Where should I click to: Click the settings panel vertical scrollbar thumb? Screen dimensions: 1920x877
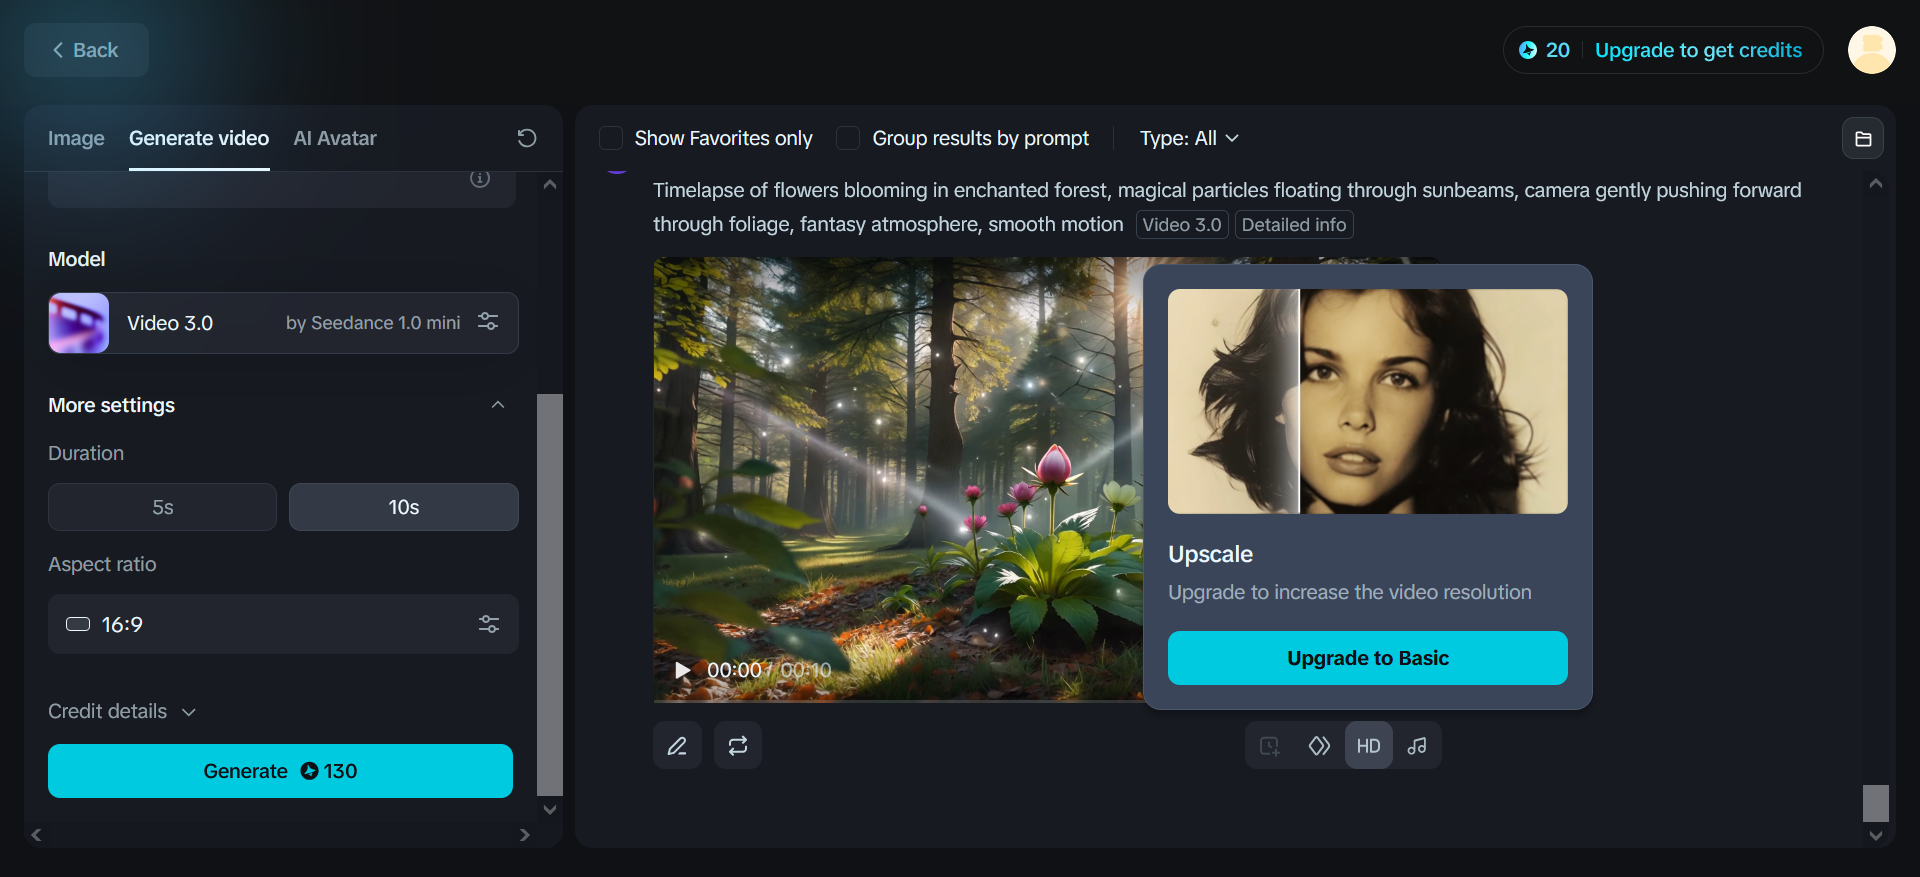pyautogui.click(x=550, y=594)
